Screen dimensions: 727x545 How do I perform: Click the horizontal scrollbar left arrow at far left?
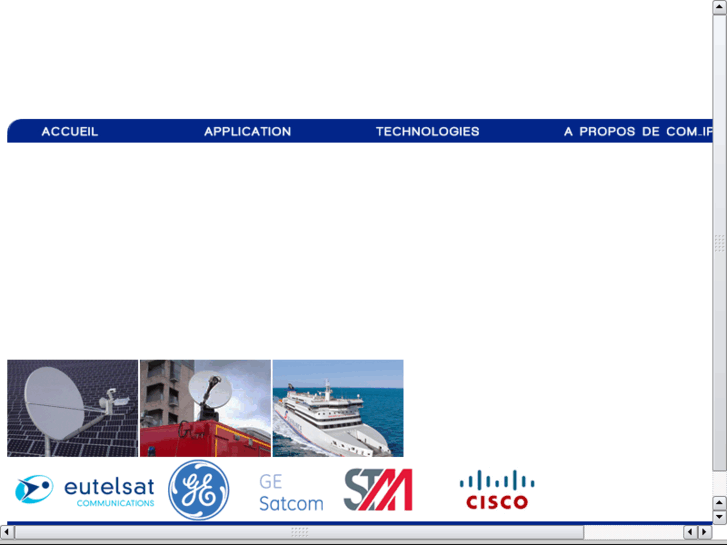pos(6,532)
